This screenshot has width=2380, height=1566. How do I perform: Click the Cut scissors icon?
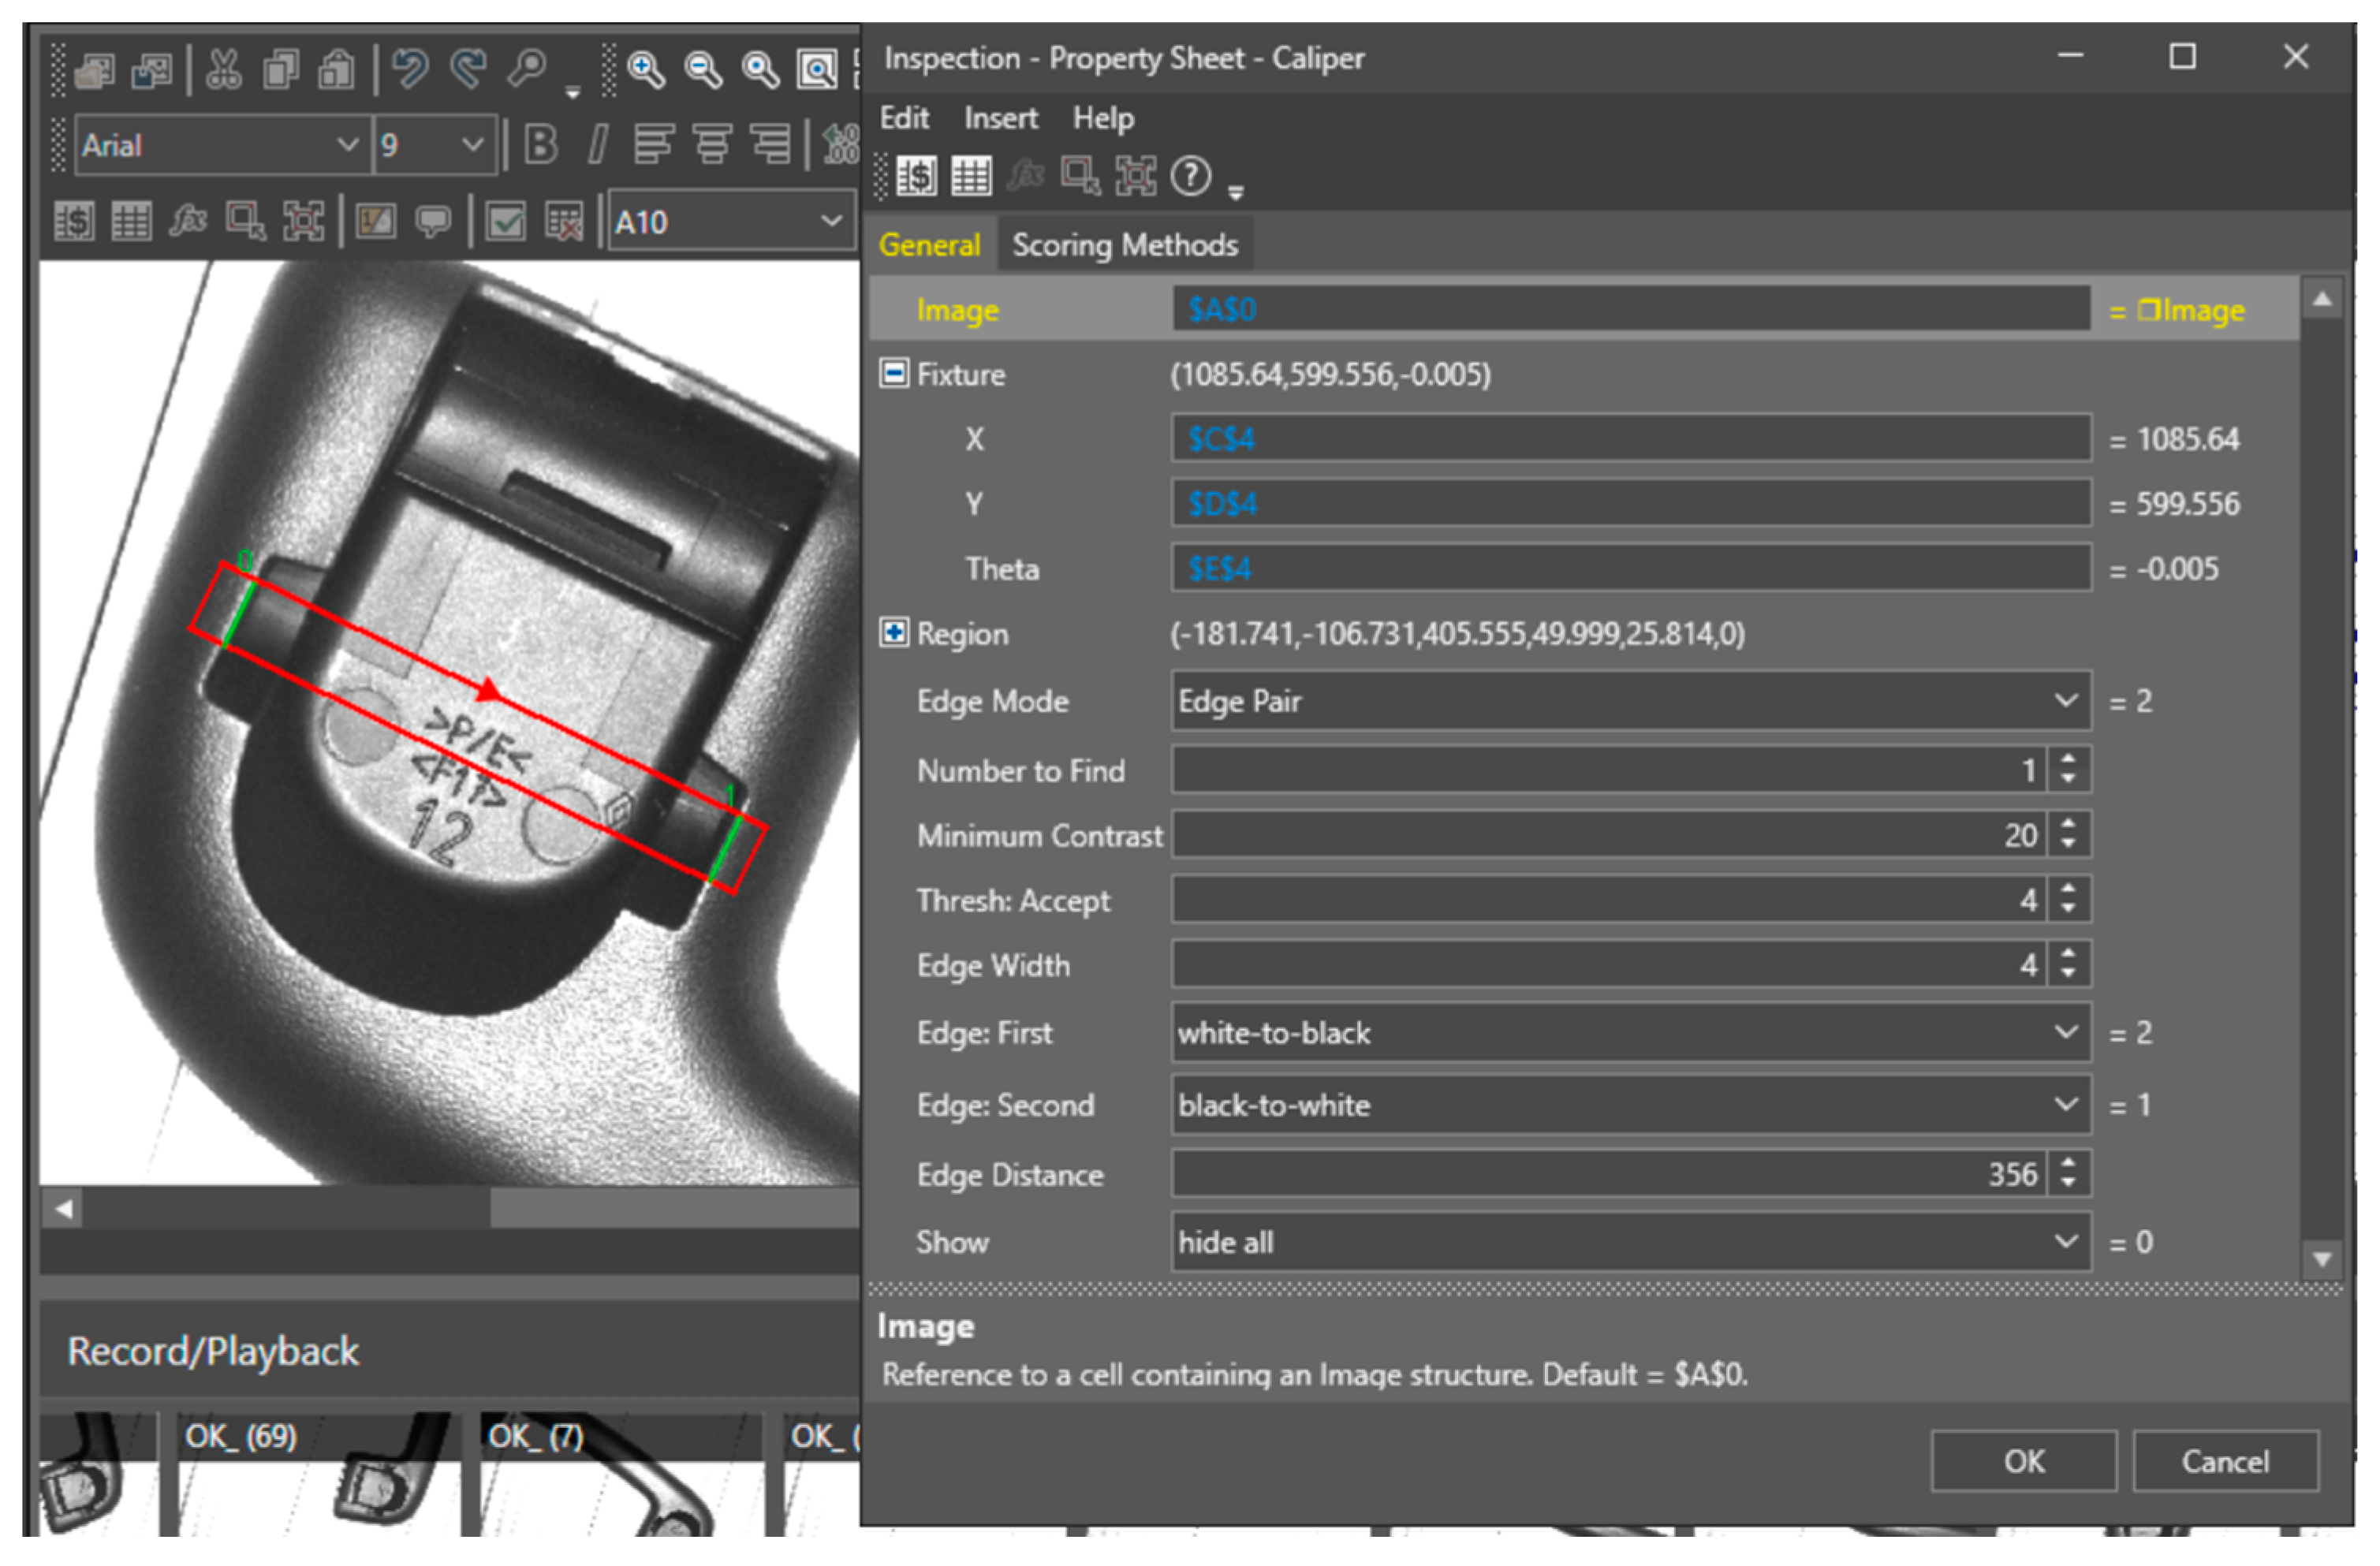223,70
